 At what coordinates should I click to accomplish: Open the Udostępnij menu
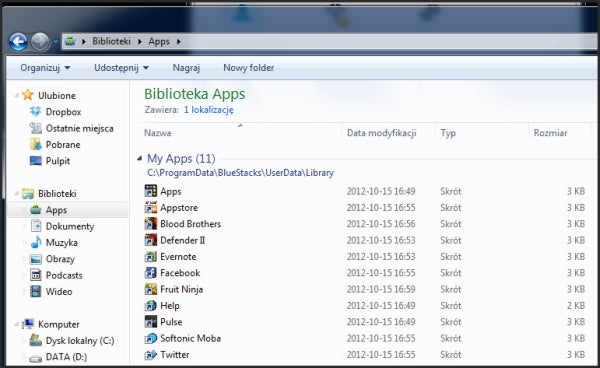click(x=121, y=68)
